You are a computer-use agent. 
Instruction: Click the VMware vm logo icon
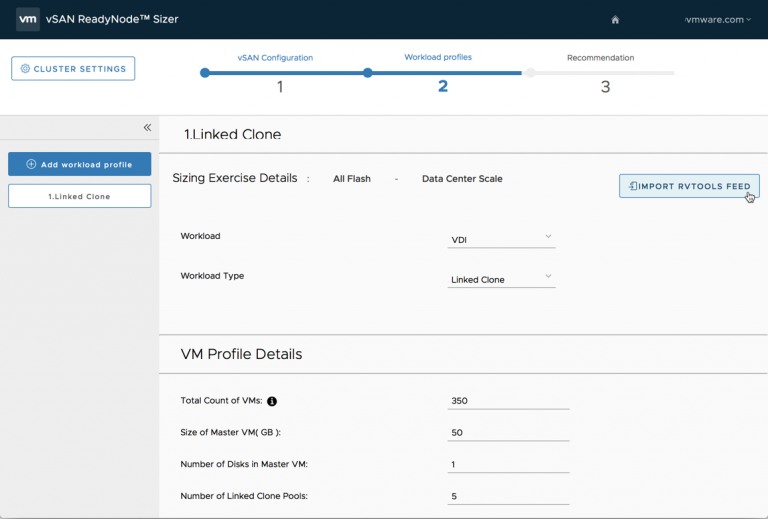tap(28, 20)
